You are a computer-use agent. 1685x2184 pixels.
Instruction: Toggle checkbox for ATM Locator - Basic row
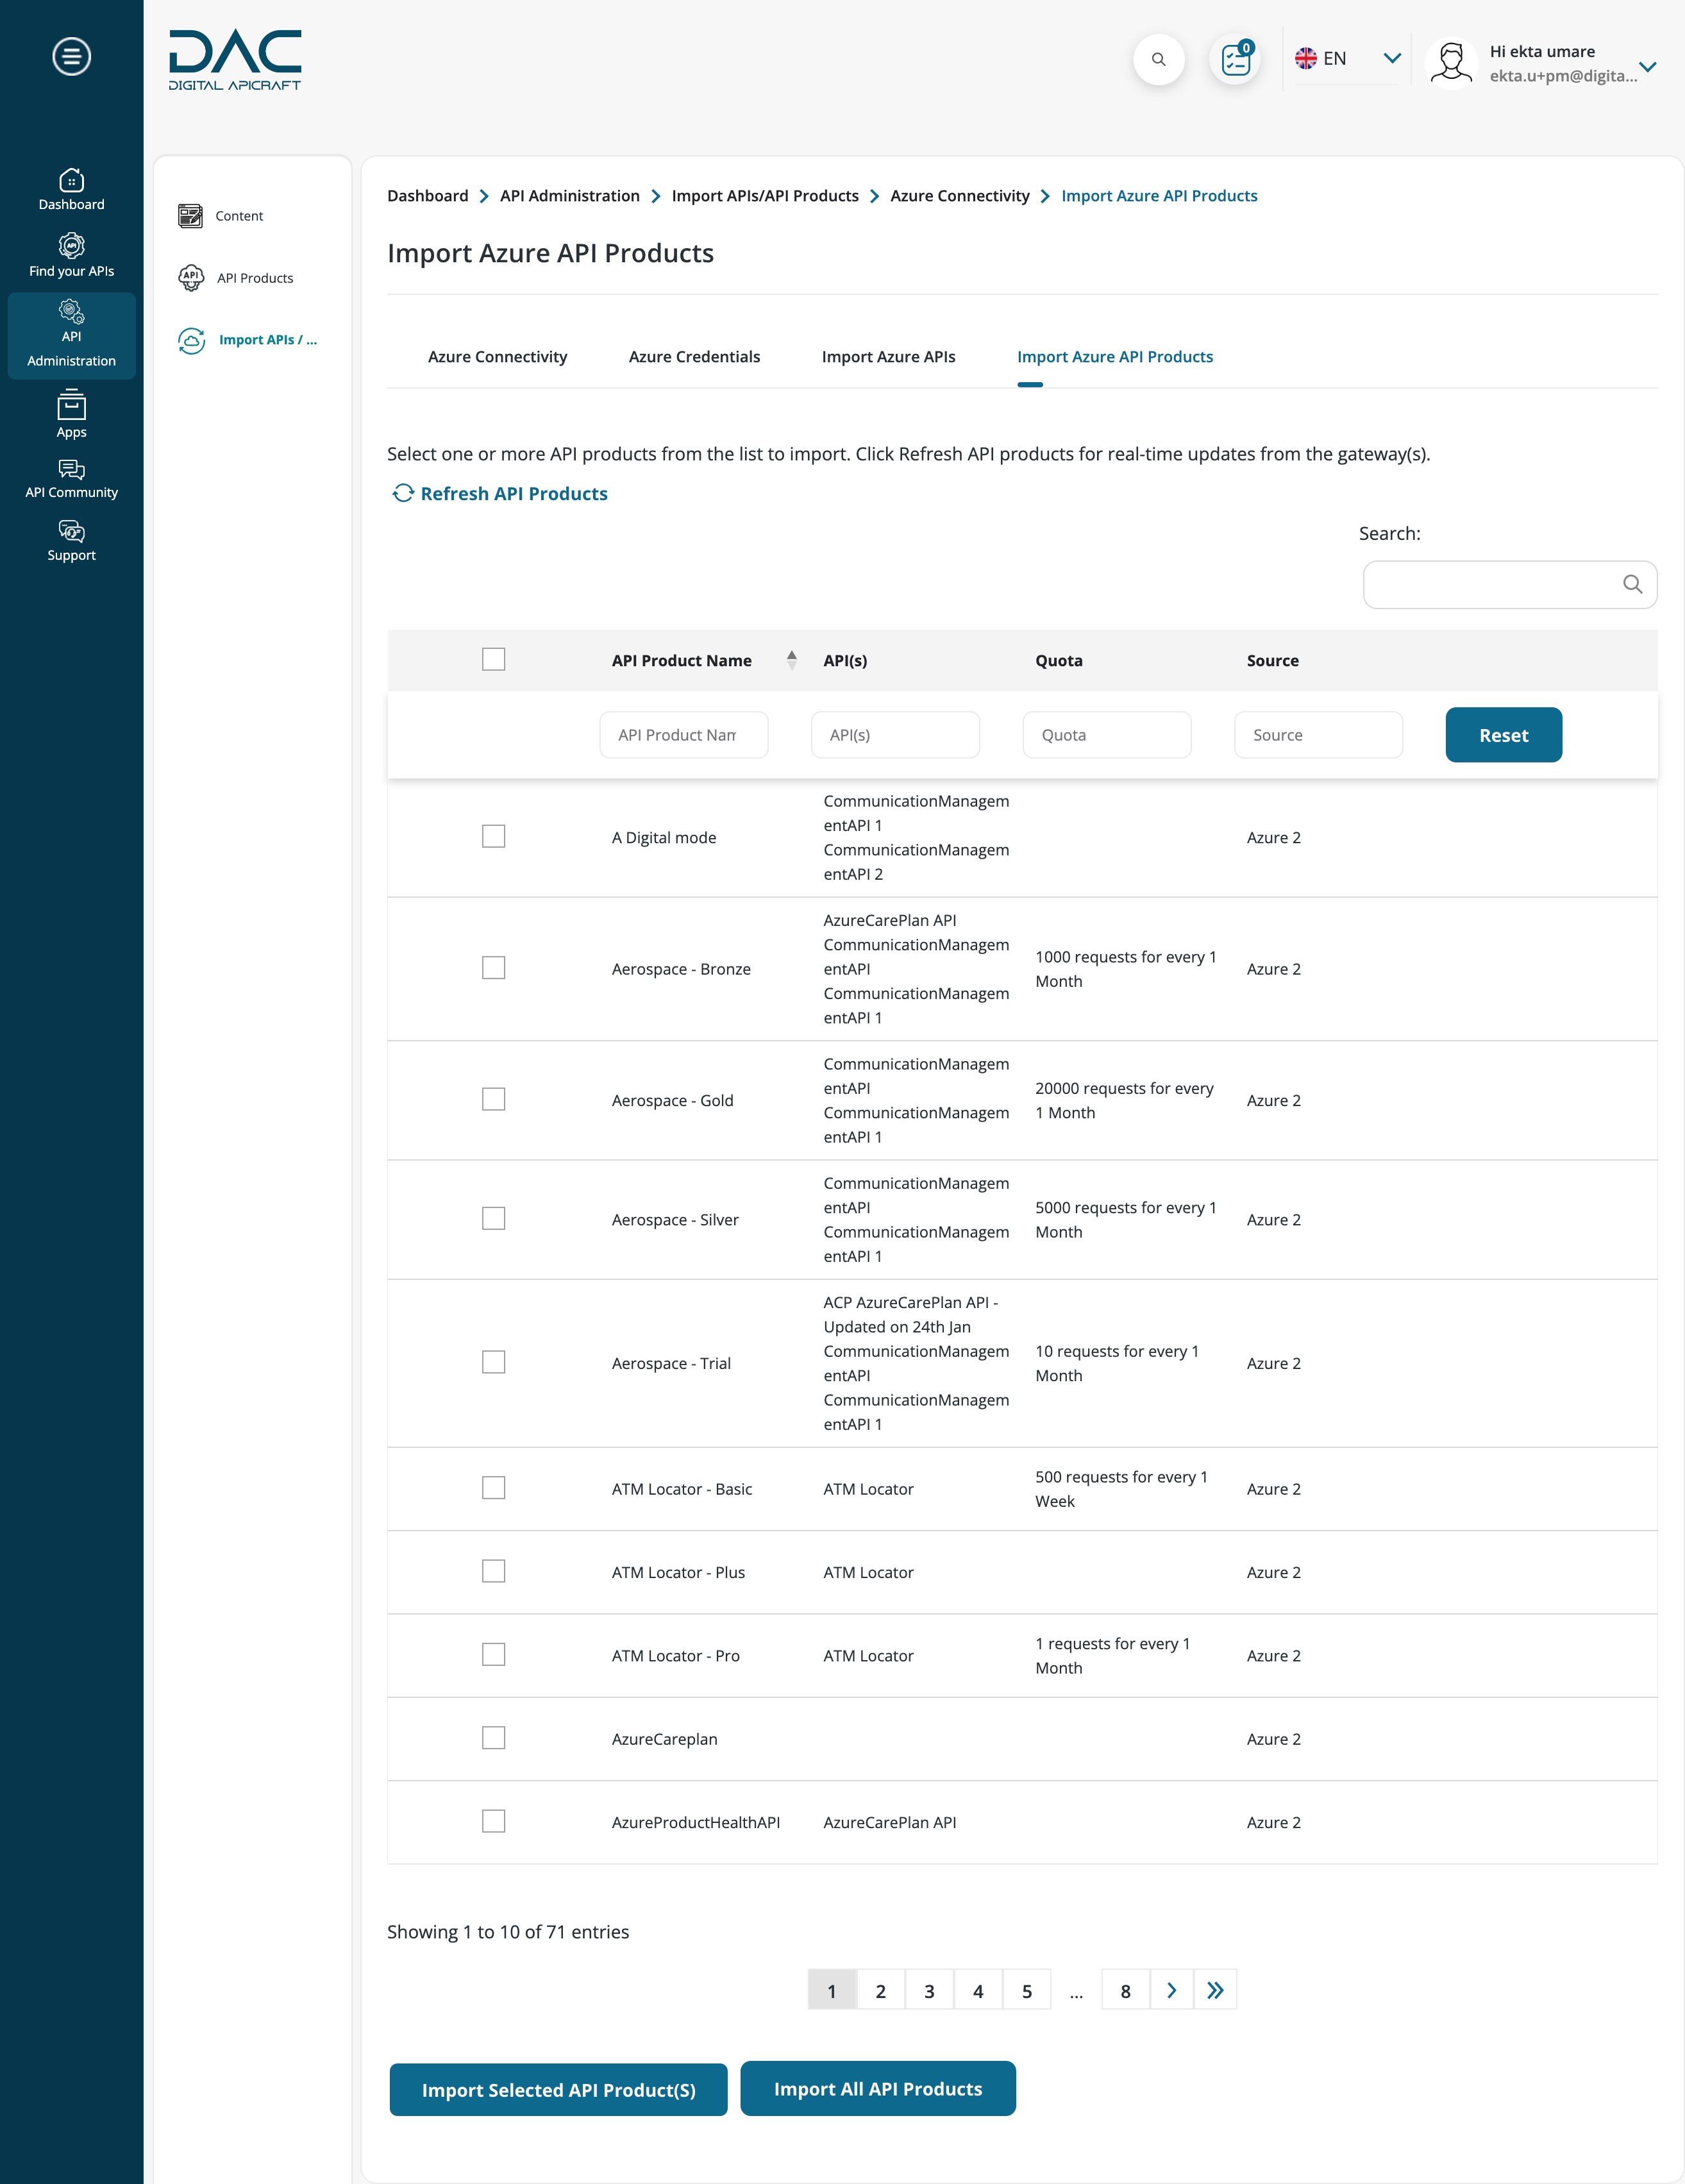[496, 1488]
